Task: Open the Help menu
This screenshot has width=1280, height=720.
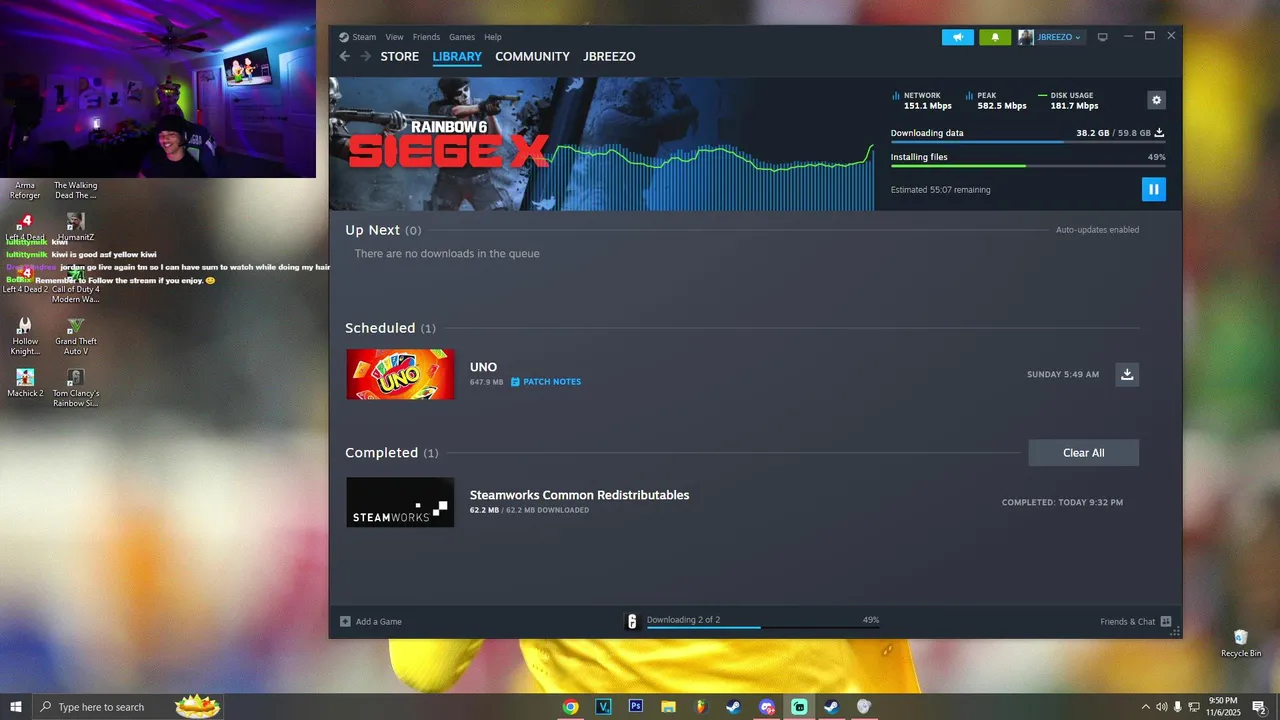Action: (493, 37)
